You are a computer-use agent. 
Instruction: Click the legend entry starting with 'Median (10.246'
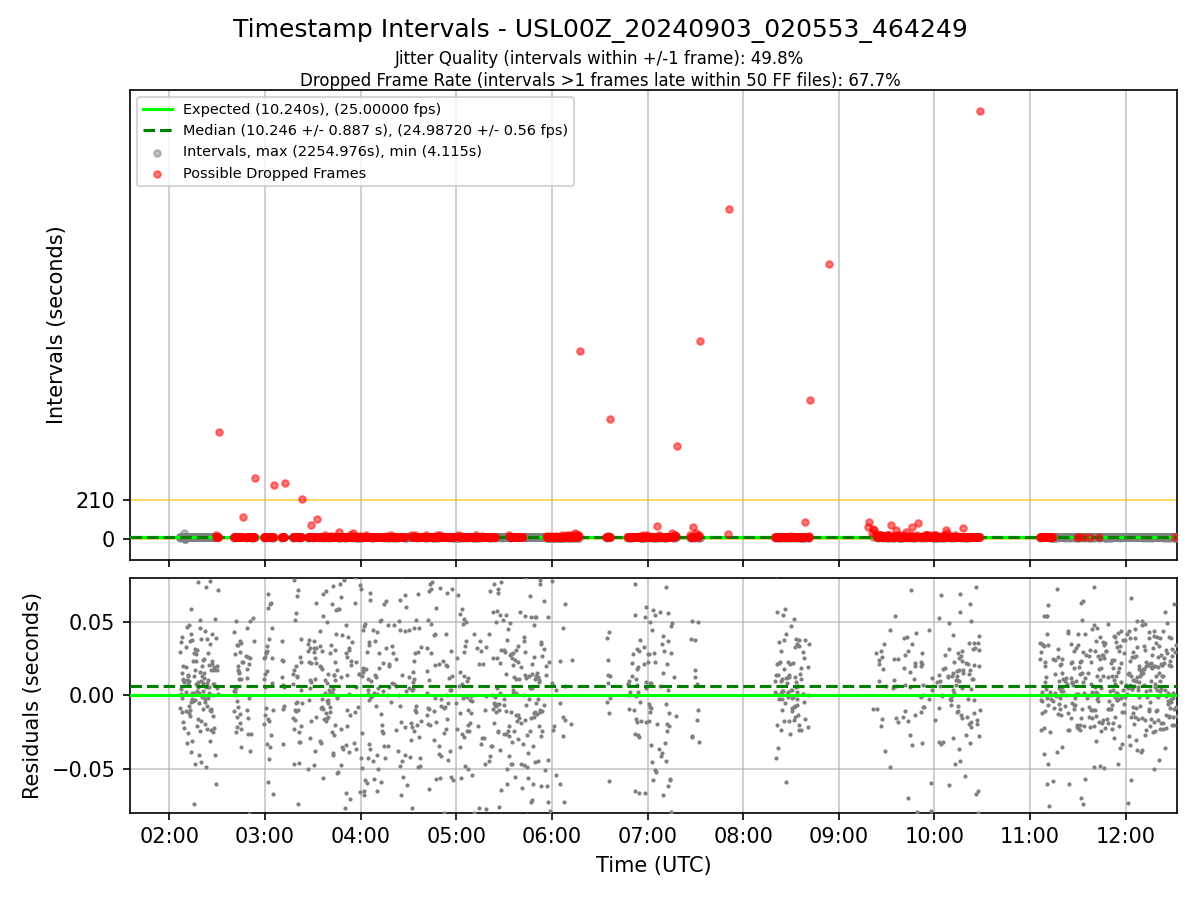(x=375, y=130)
